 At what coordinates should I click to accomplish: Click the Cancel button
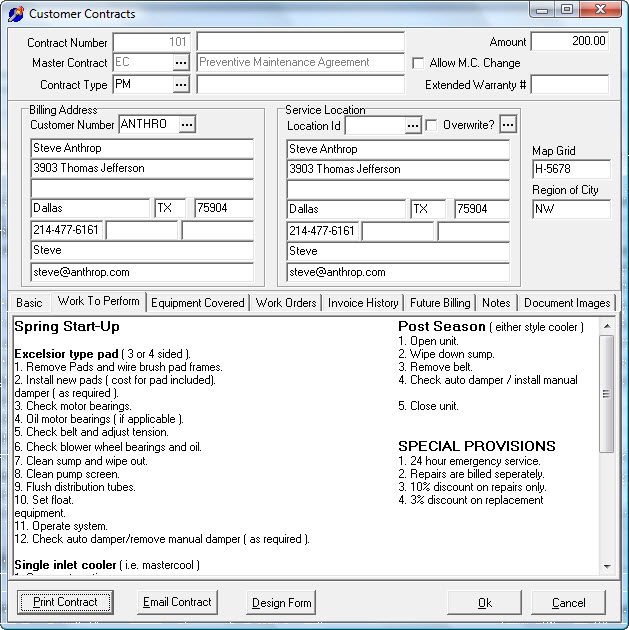[x=568, y=603]
